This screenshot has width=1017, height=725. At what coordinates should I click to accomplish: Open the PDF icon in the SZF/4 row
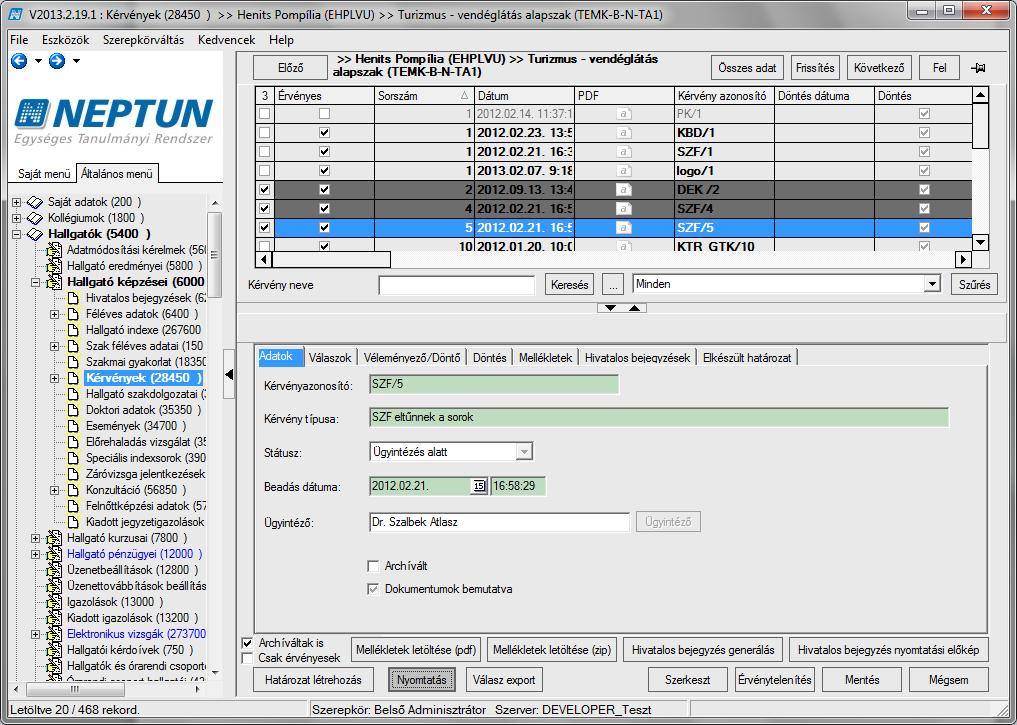624,209
